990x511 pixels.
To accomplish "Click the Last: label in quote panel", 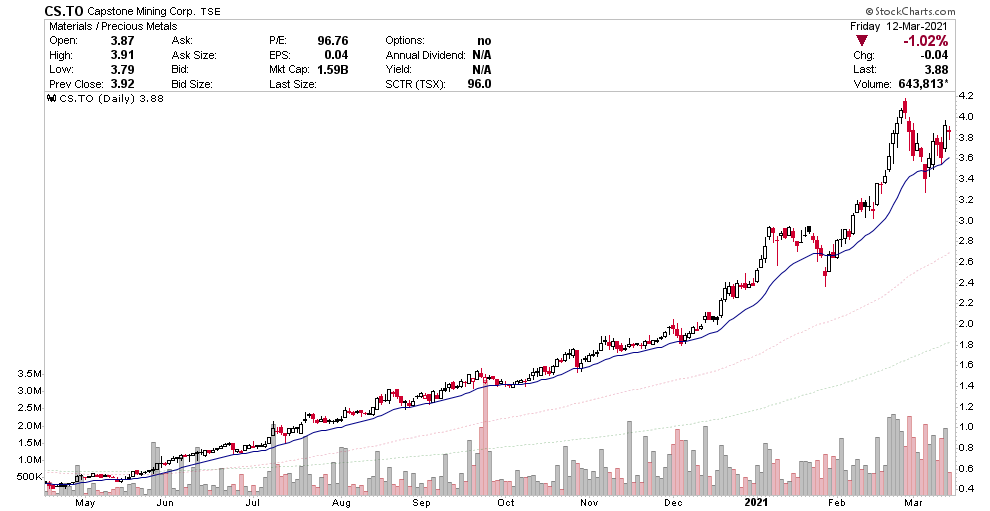I will (x=864, y=70).
